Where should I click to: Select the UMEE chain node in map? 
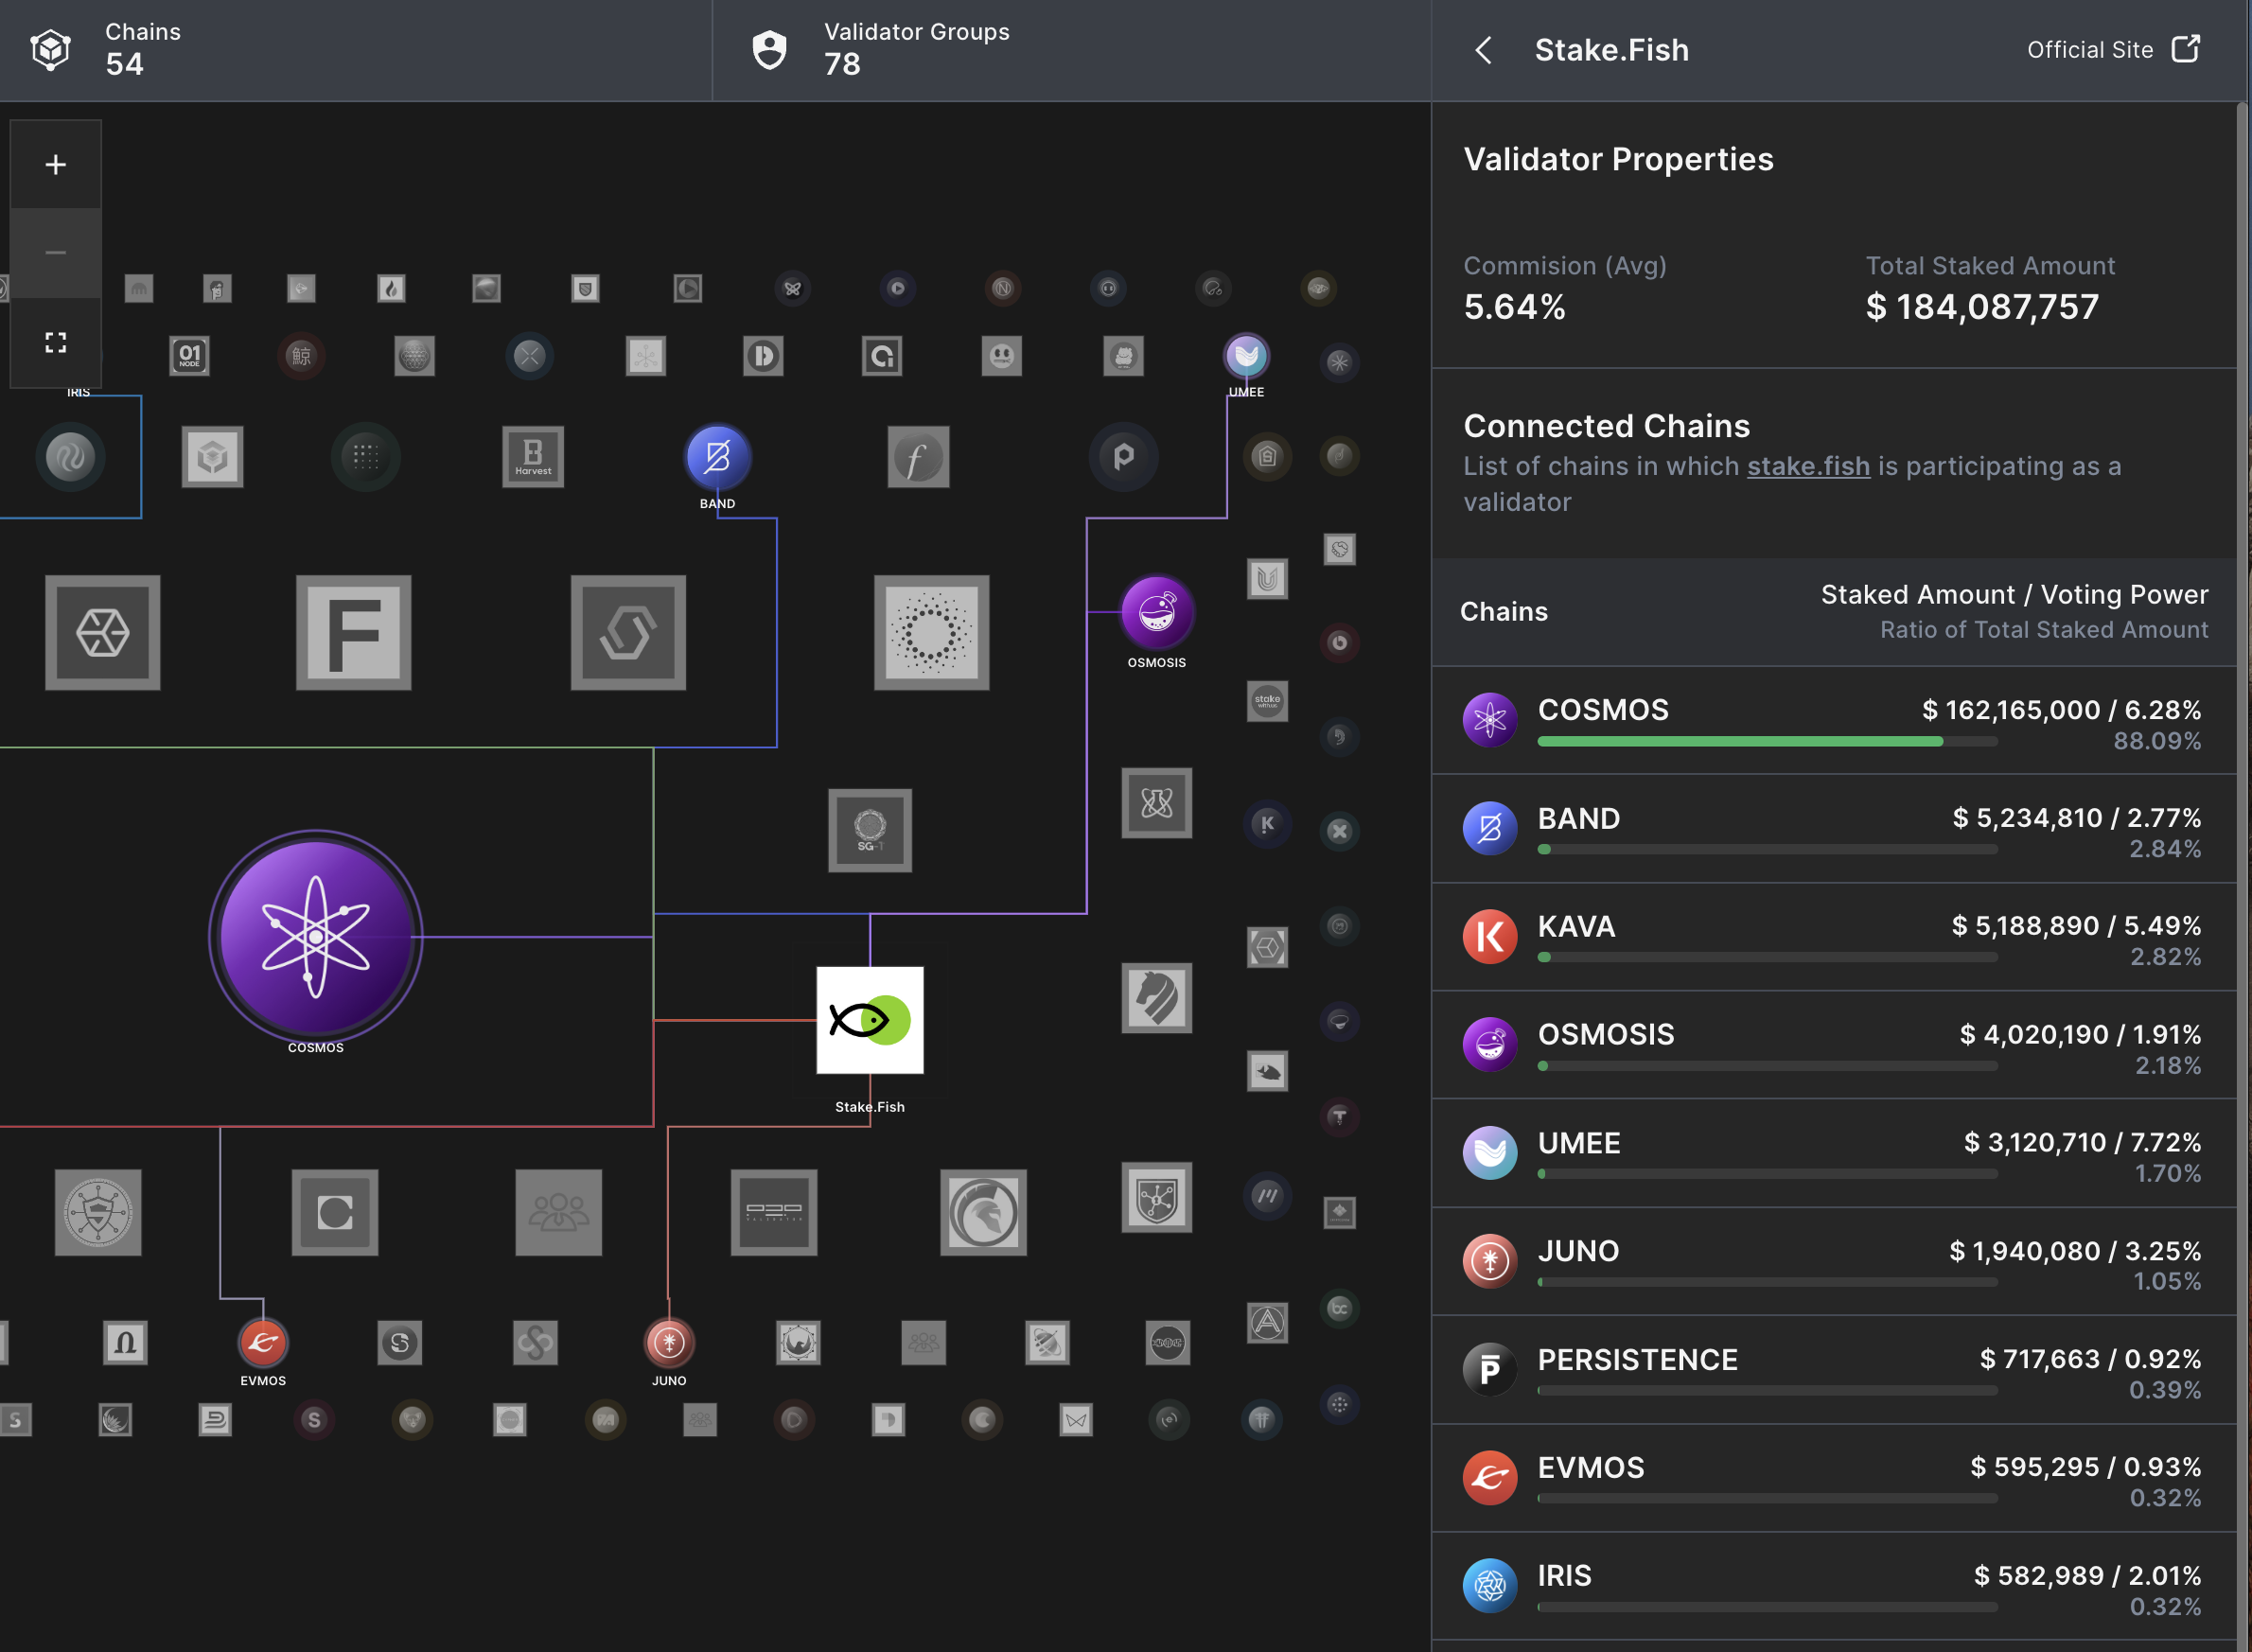pos(1246,356)
